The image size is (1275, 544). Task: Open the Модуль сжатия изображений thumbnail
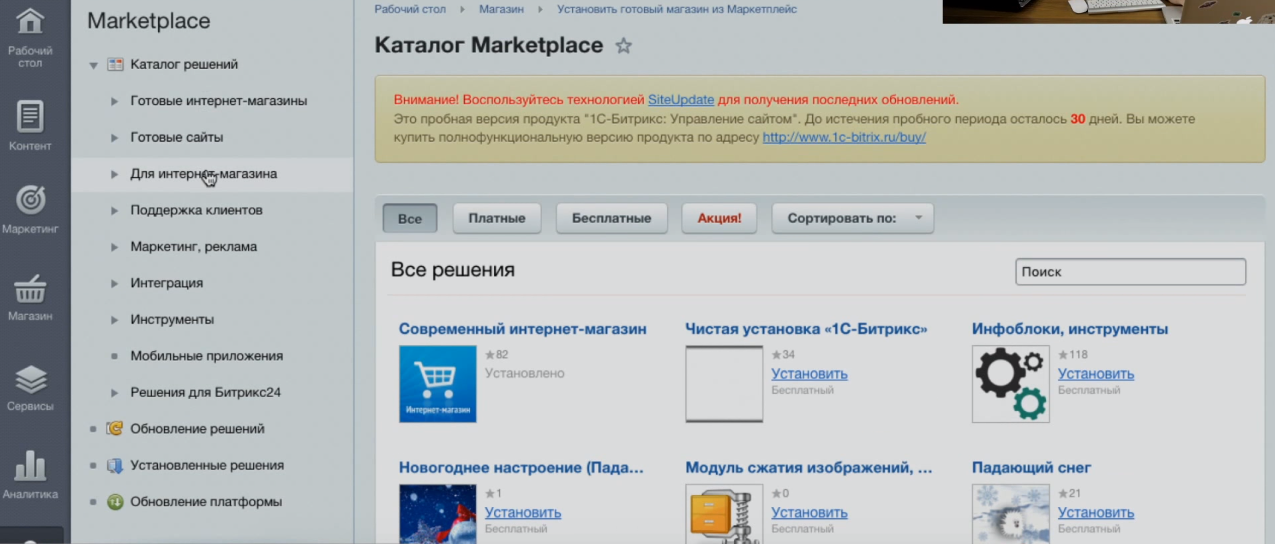point(724,514)
